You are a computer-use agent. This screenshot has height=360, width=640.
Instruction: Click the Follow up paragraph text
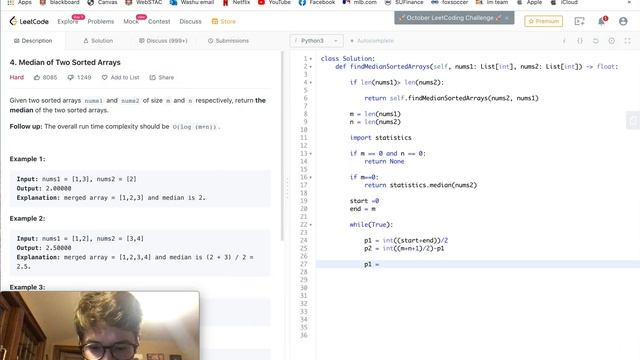pyautogui.click(x=115, y=127)
